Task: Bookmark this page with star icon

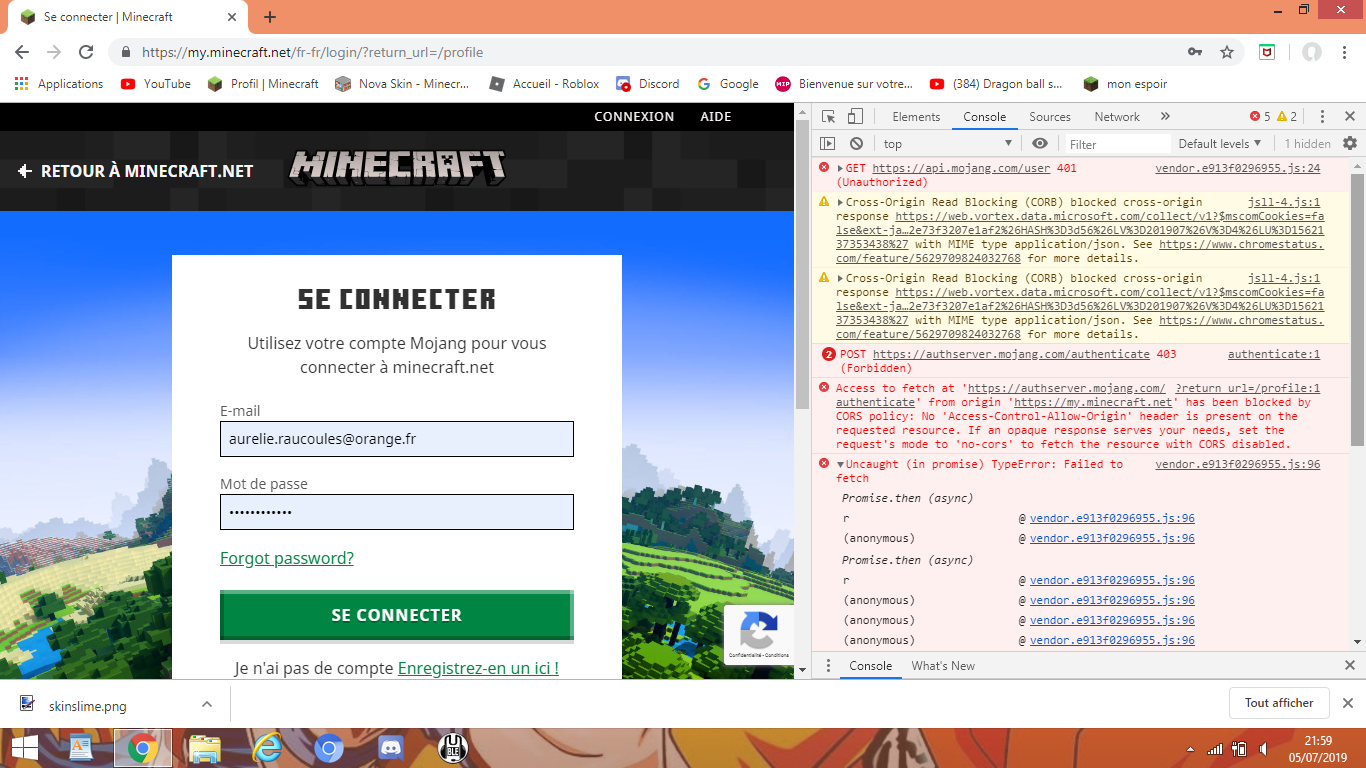Action: click(1227, 52)
